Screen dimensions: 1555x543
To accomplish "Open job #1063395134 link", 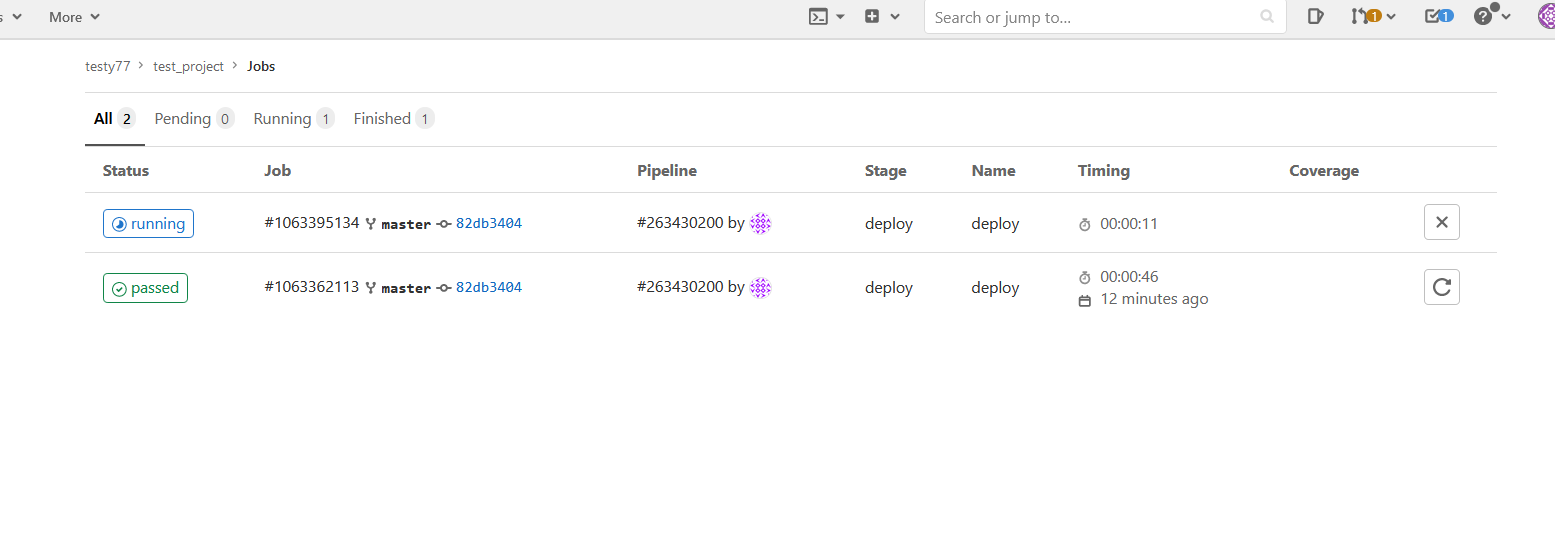I will [311, 223].
